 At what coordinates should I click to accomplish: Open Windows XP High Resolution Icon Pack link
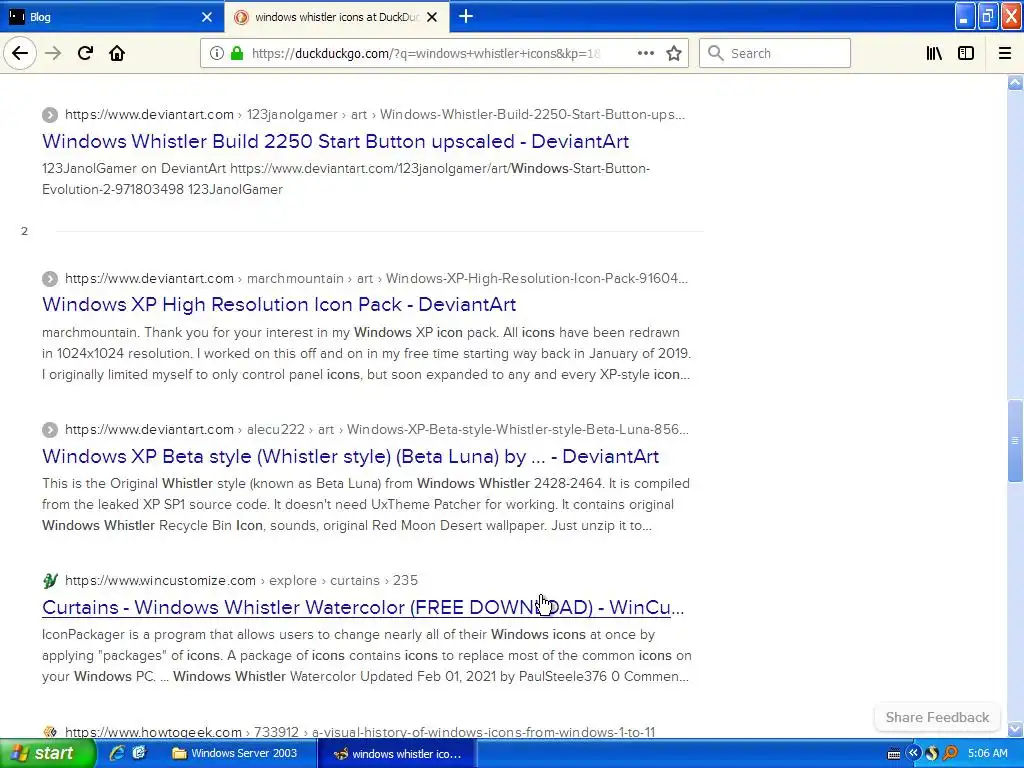pos(279,304)
